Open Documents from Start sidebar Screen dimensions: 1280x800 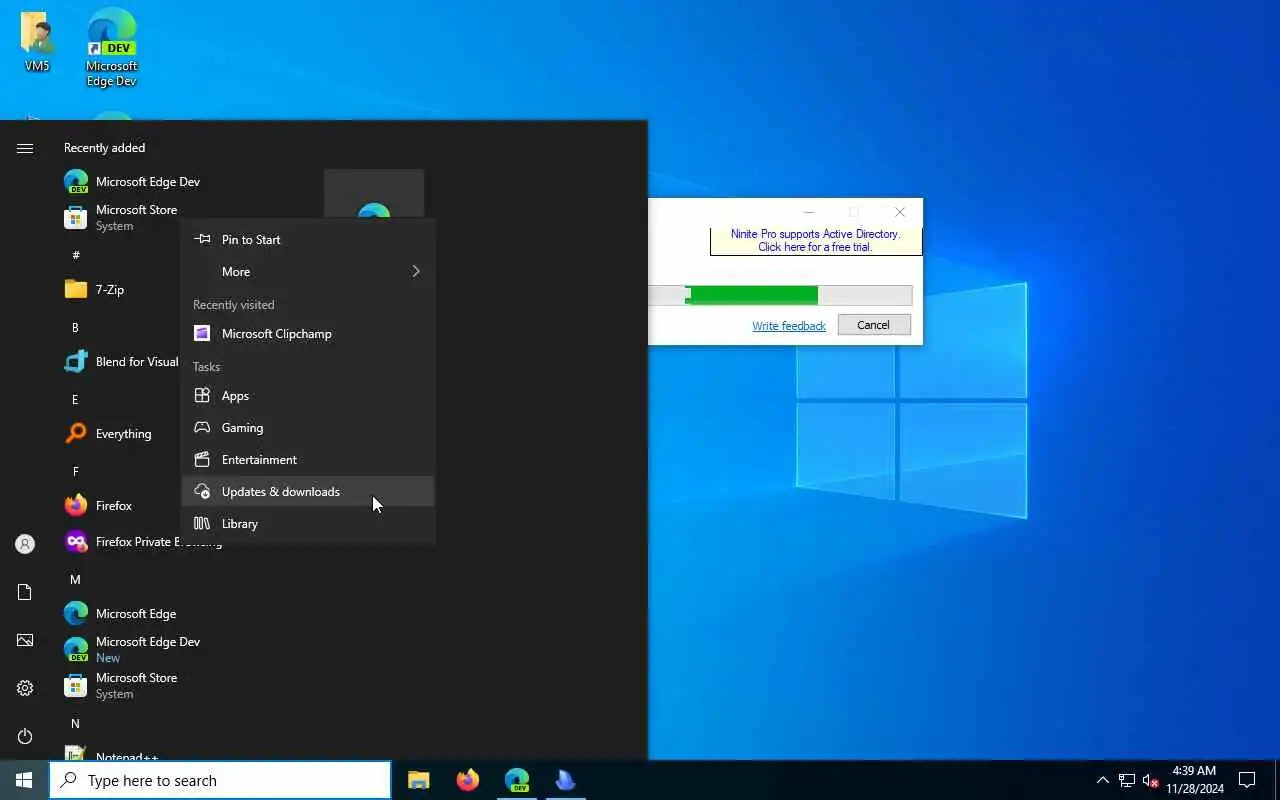pos(25,592)
